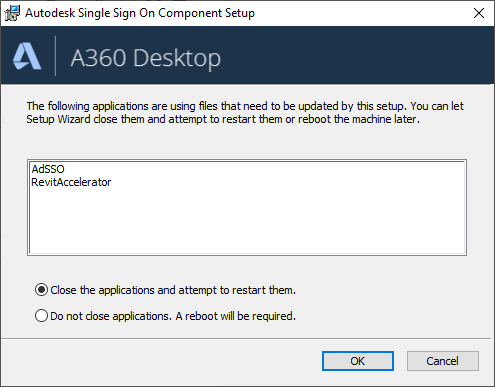Click the Autodesk logo in the banner
Screen dimensions: 495x387
[27, 56]
